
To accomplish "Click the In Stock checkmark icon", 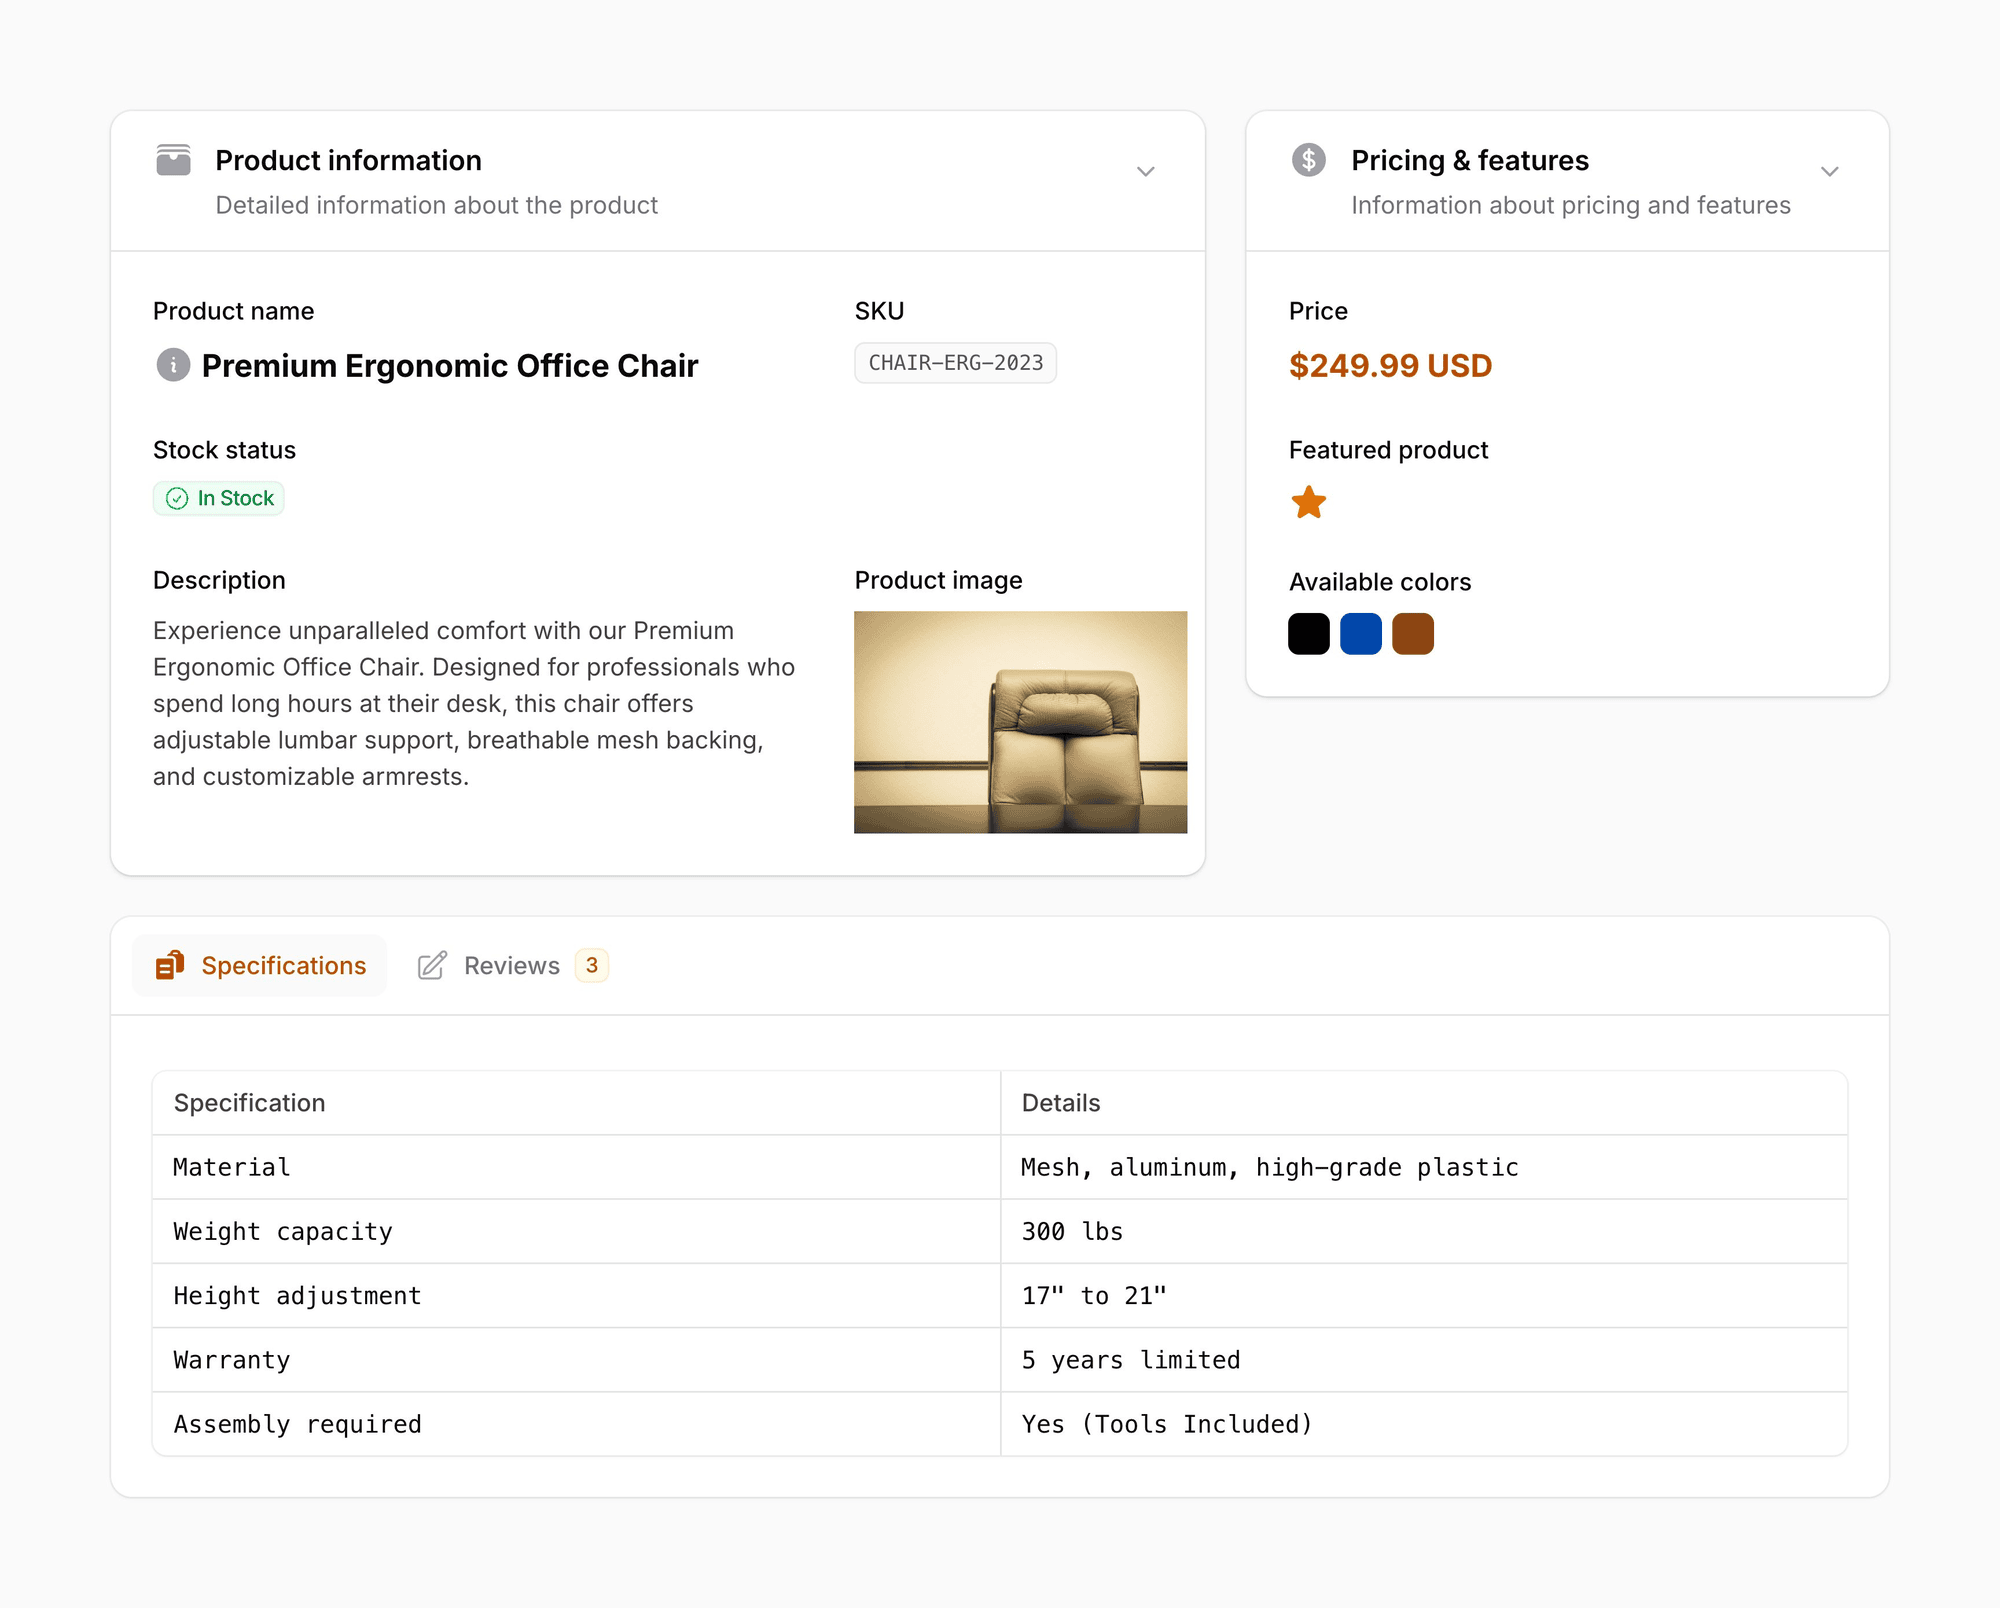I will (177, 498).
